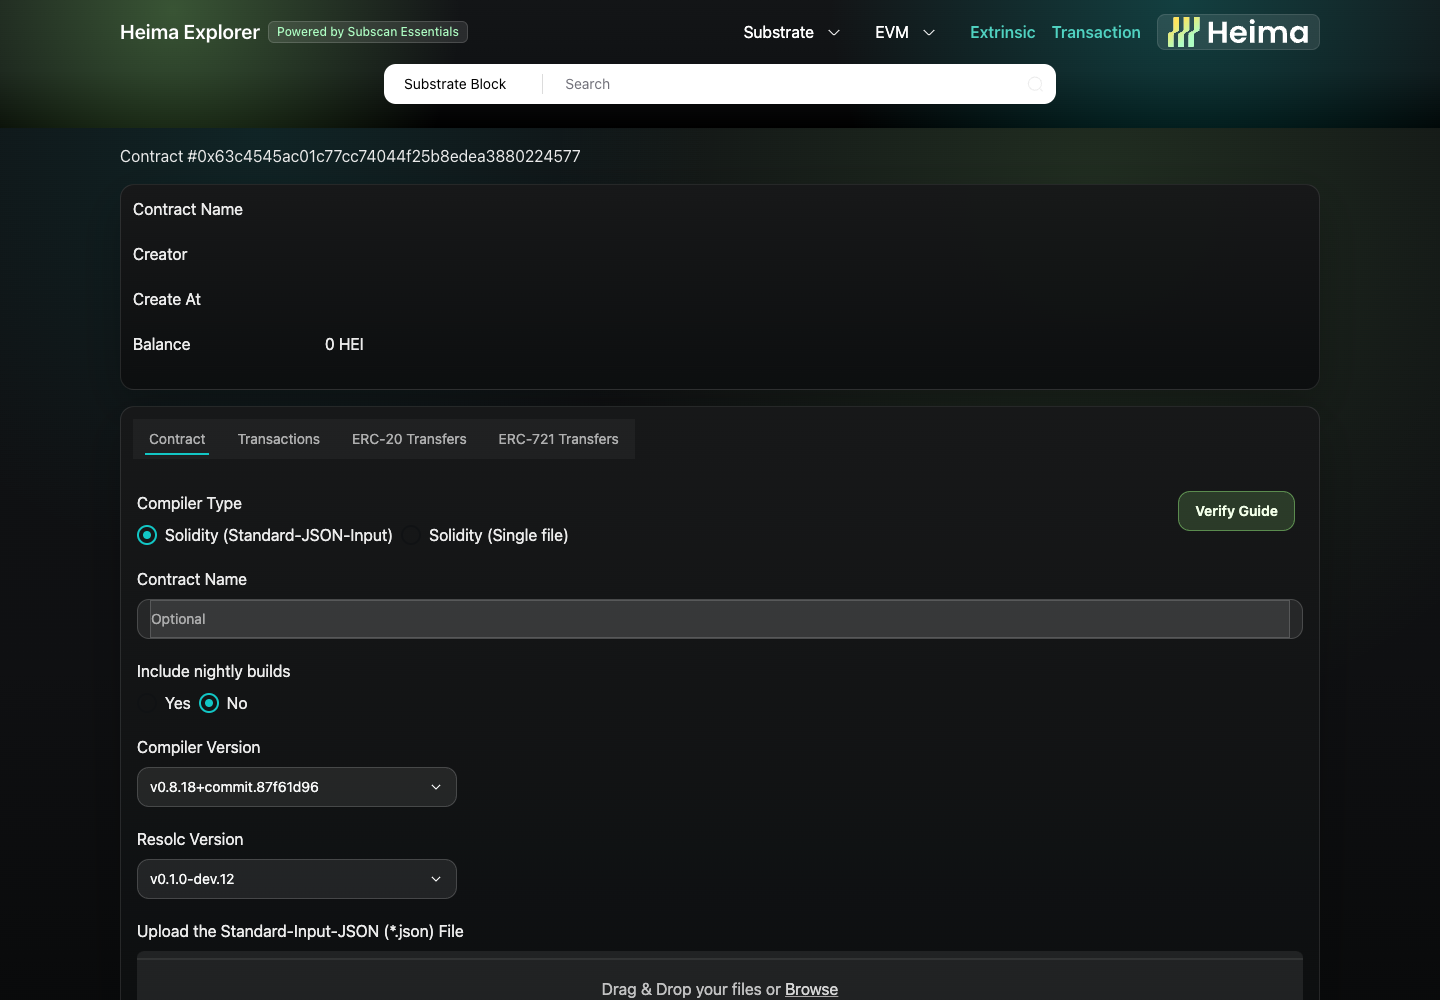View the ERC-721 Transfers tab
Image resolution: width=1440 pixels, height=1000 pixels.
click(x=558, y=439)
